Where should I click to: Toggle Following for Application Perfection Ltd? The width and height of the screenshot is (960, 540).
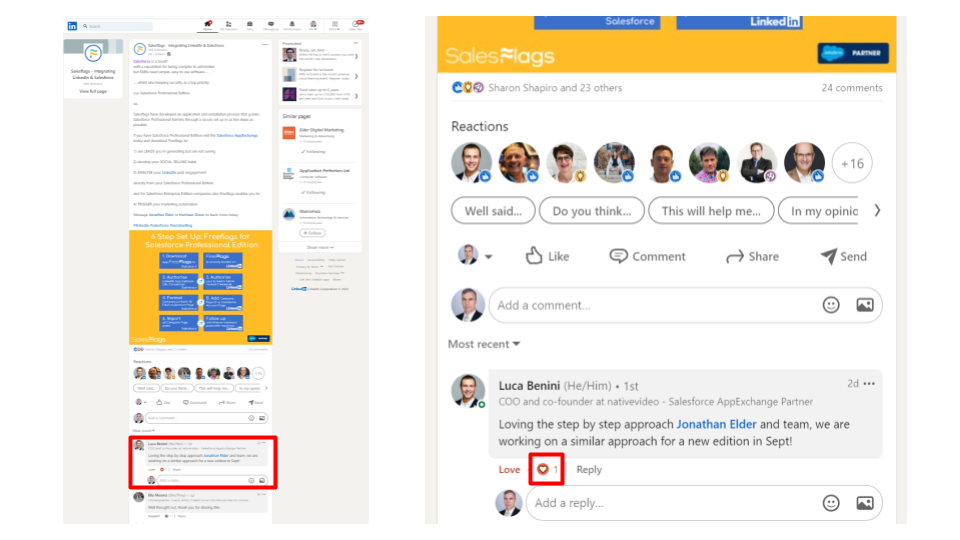pyautogui.click(x=313, y=192)
